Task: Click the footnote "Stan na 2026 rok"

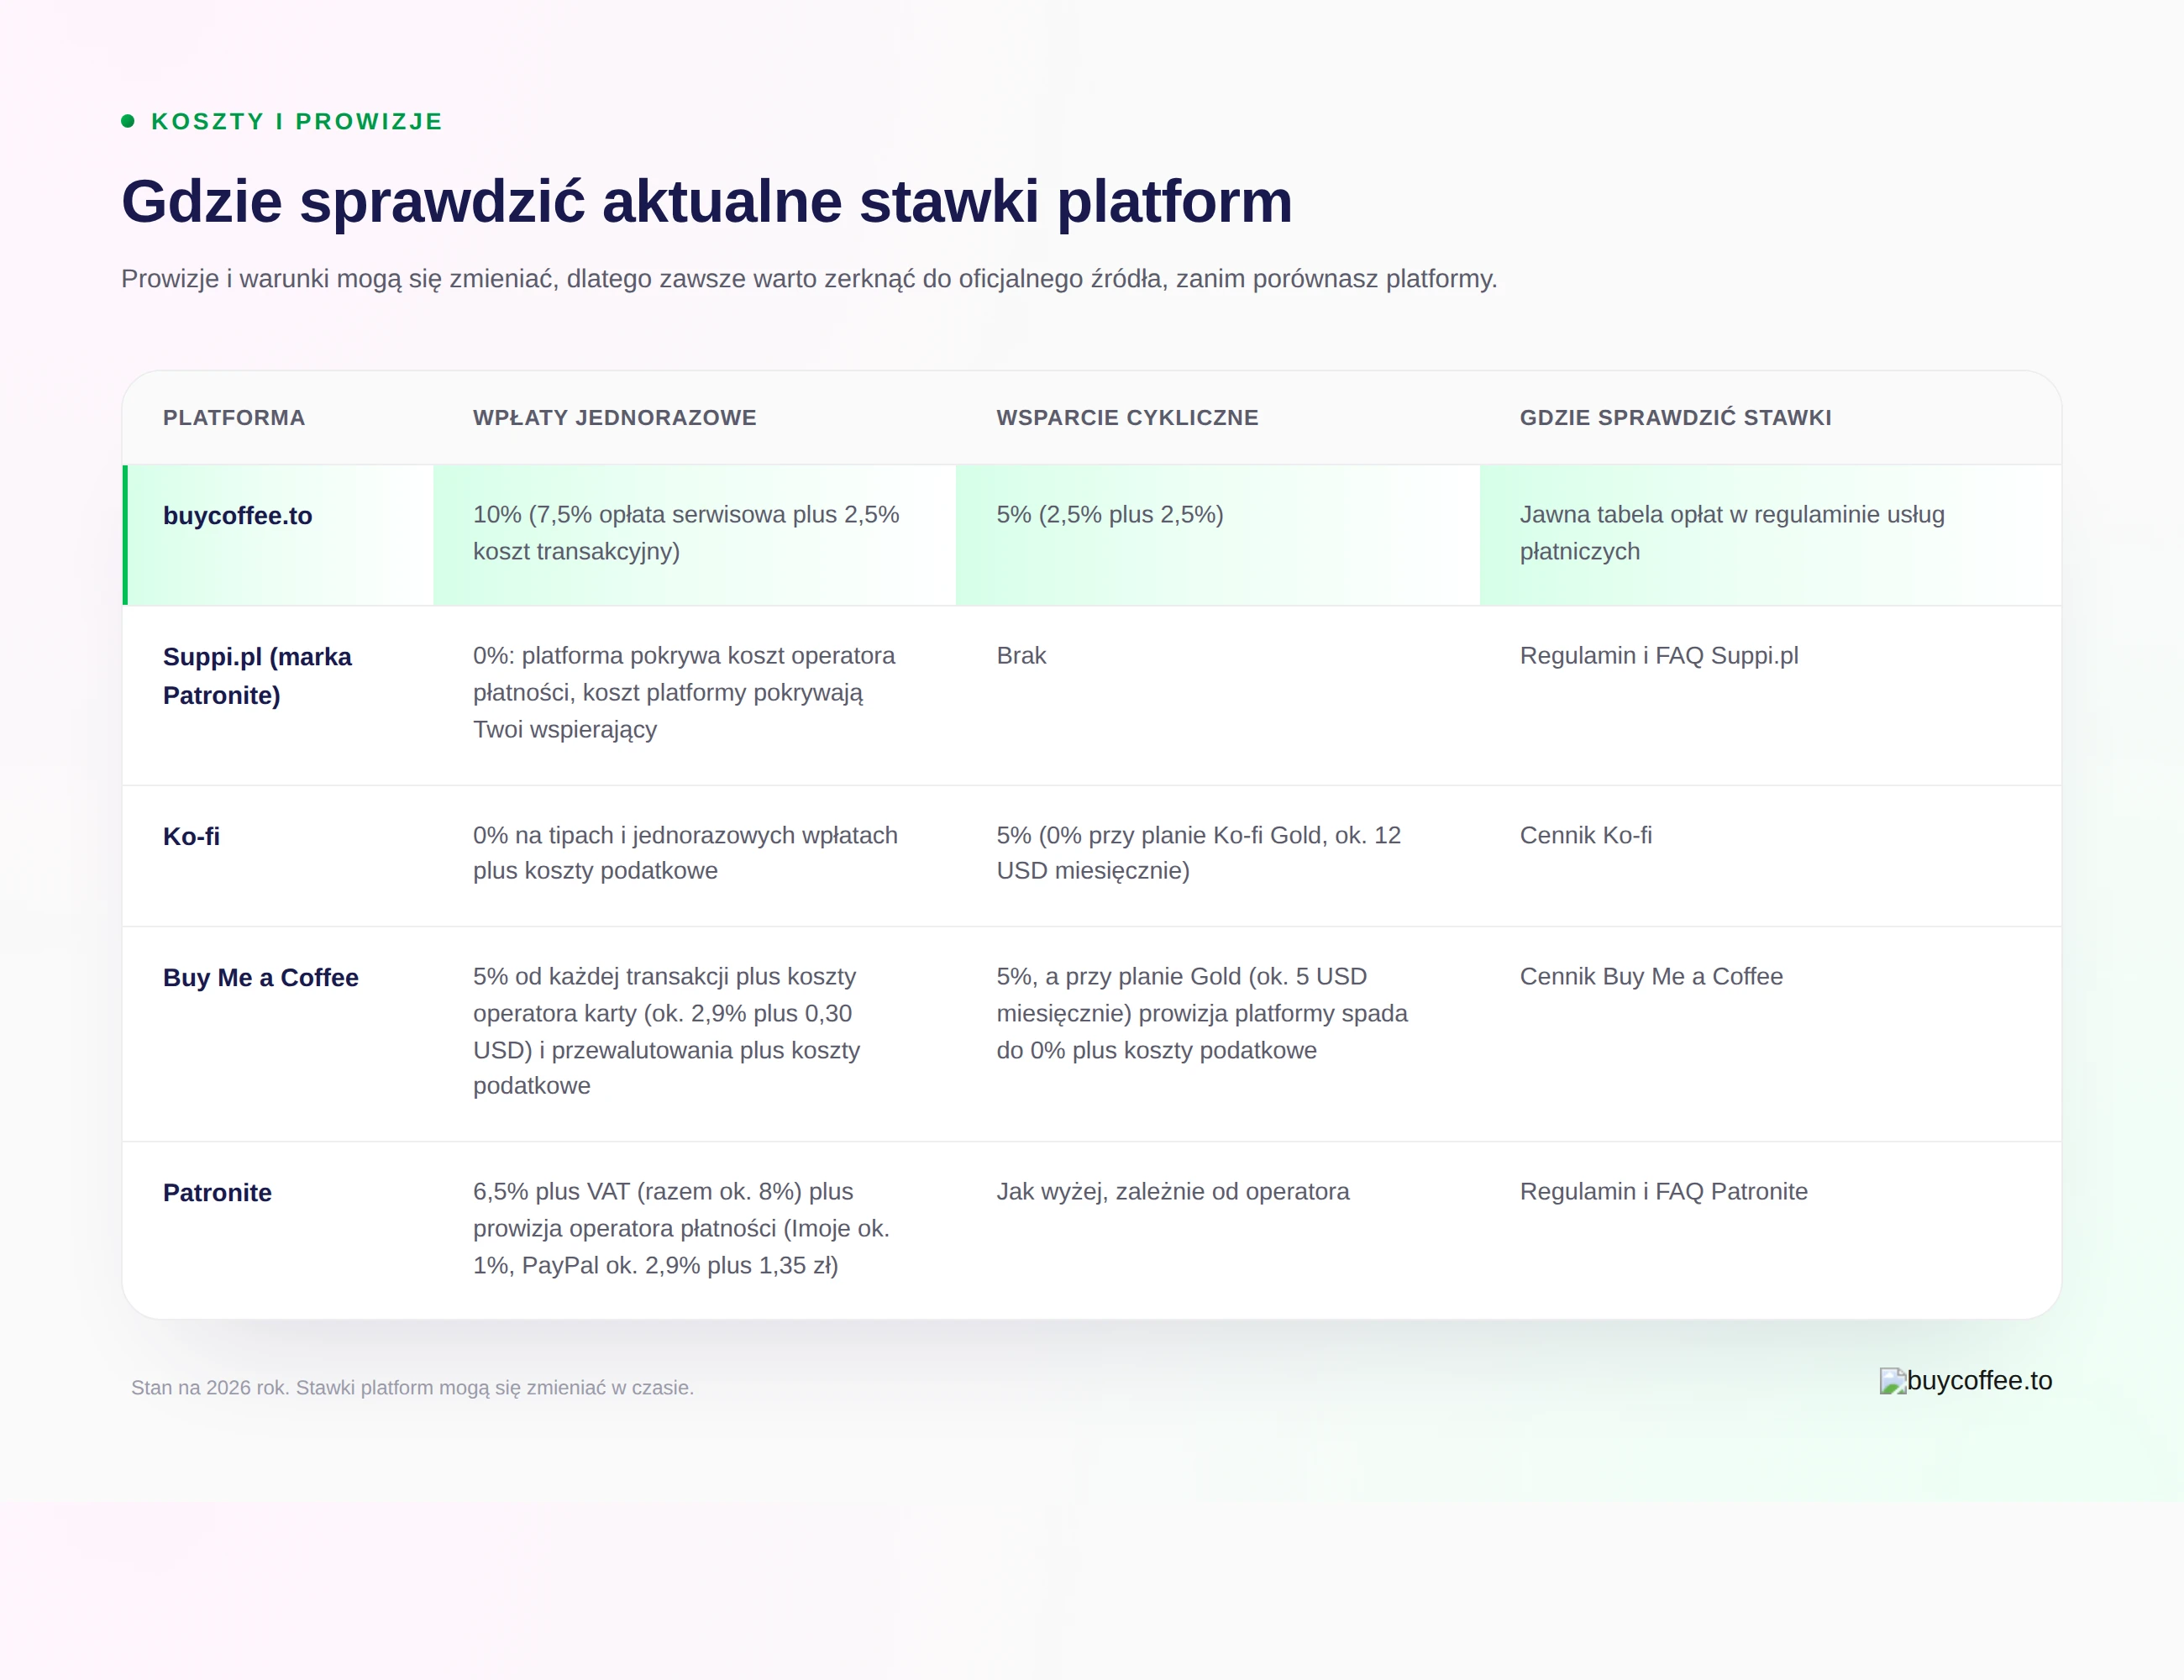Action: [x=412, y=1388]
